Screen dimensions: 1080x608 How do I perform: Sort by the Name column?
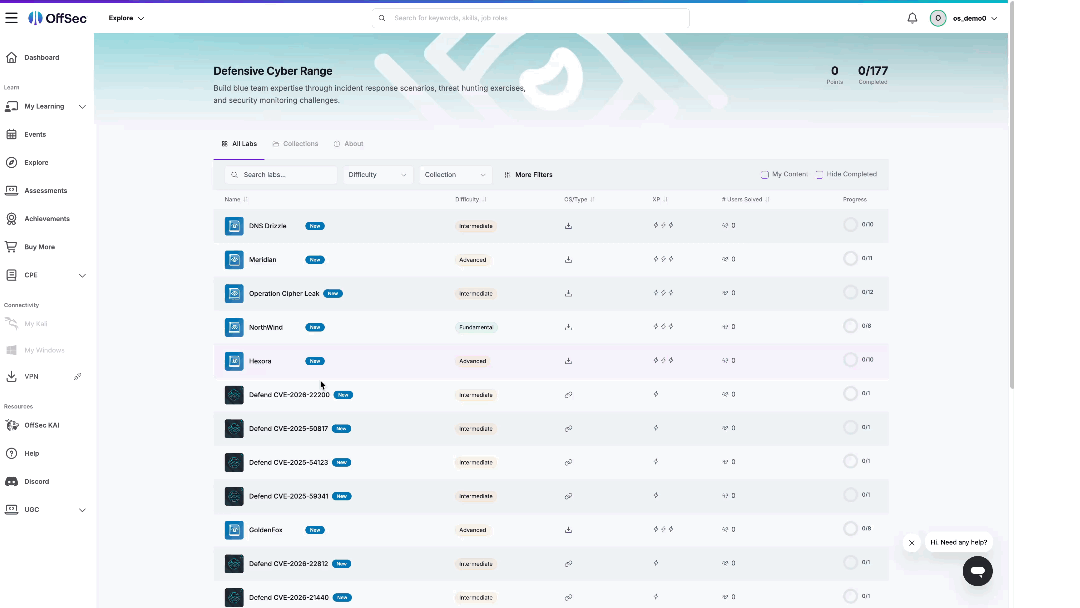click(236, 200)
